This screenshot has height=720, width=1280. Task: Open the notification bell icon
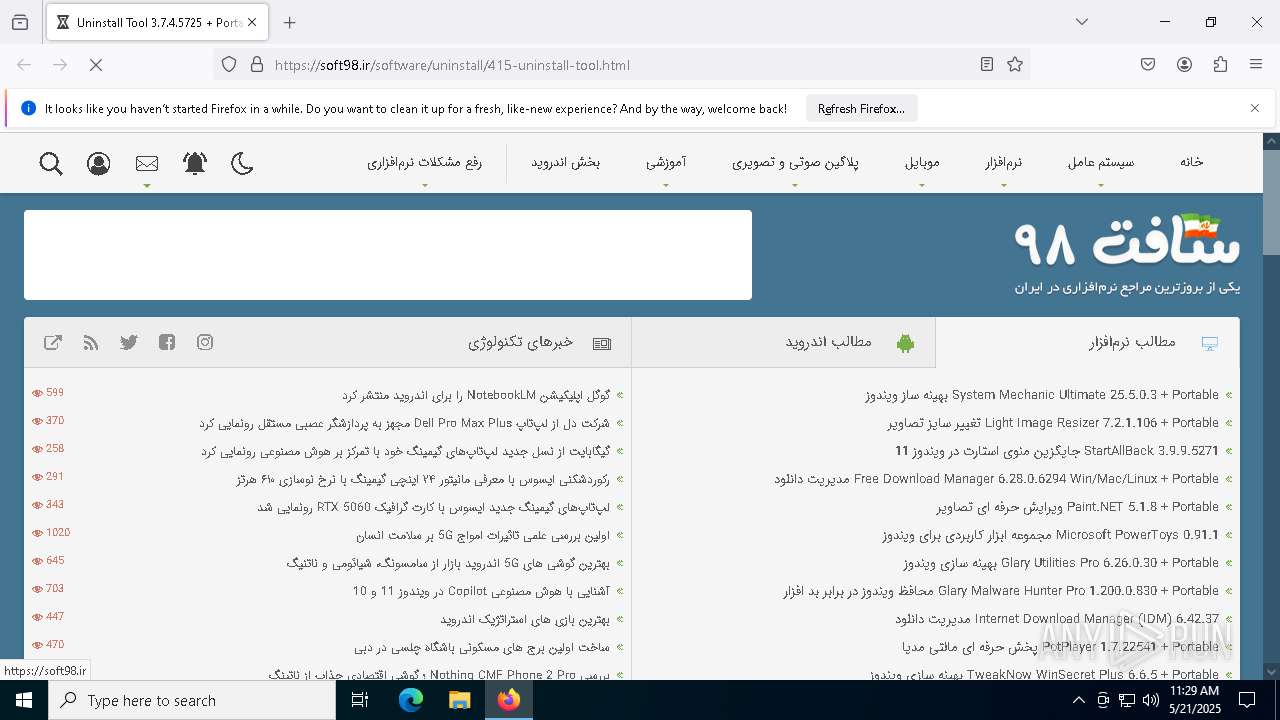coord(195,163)
